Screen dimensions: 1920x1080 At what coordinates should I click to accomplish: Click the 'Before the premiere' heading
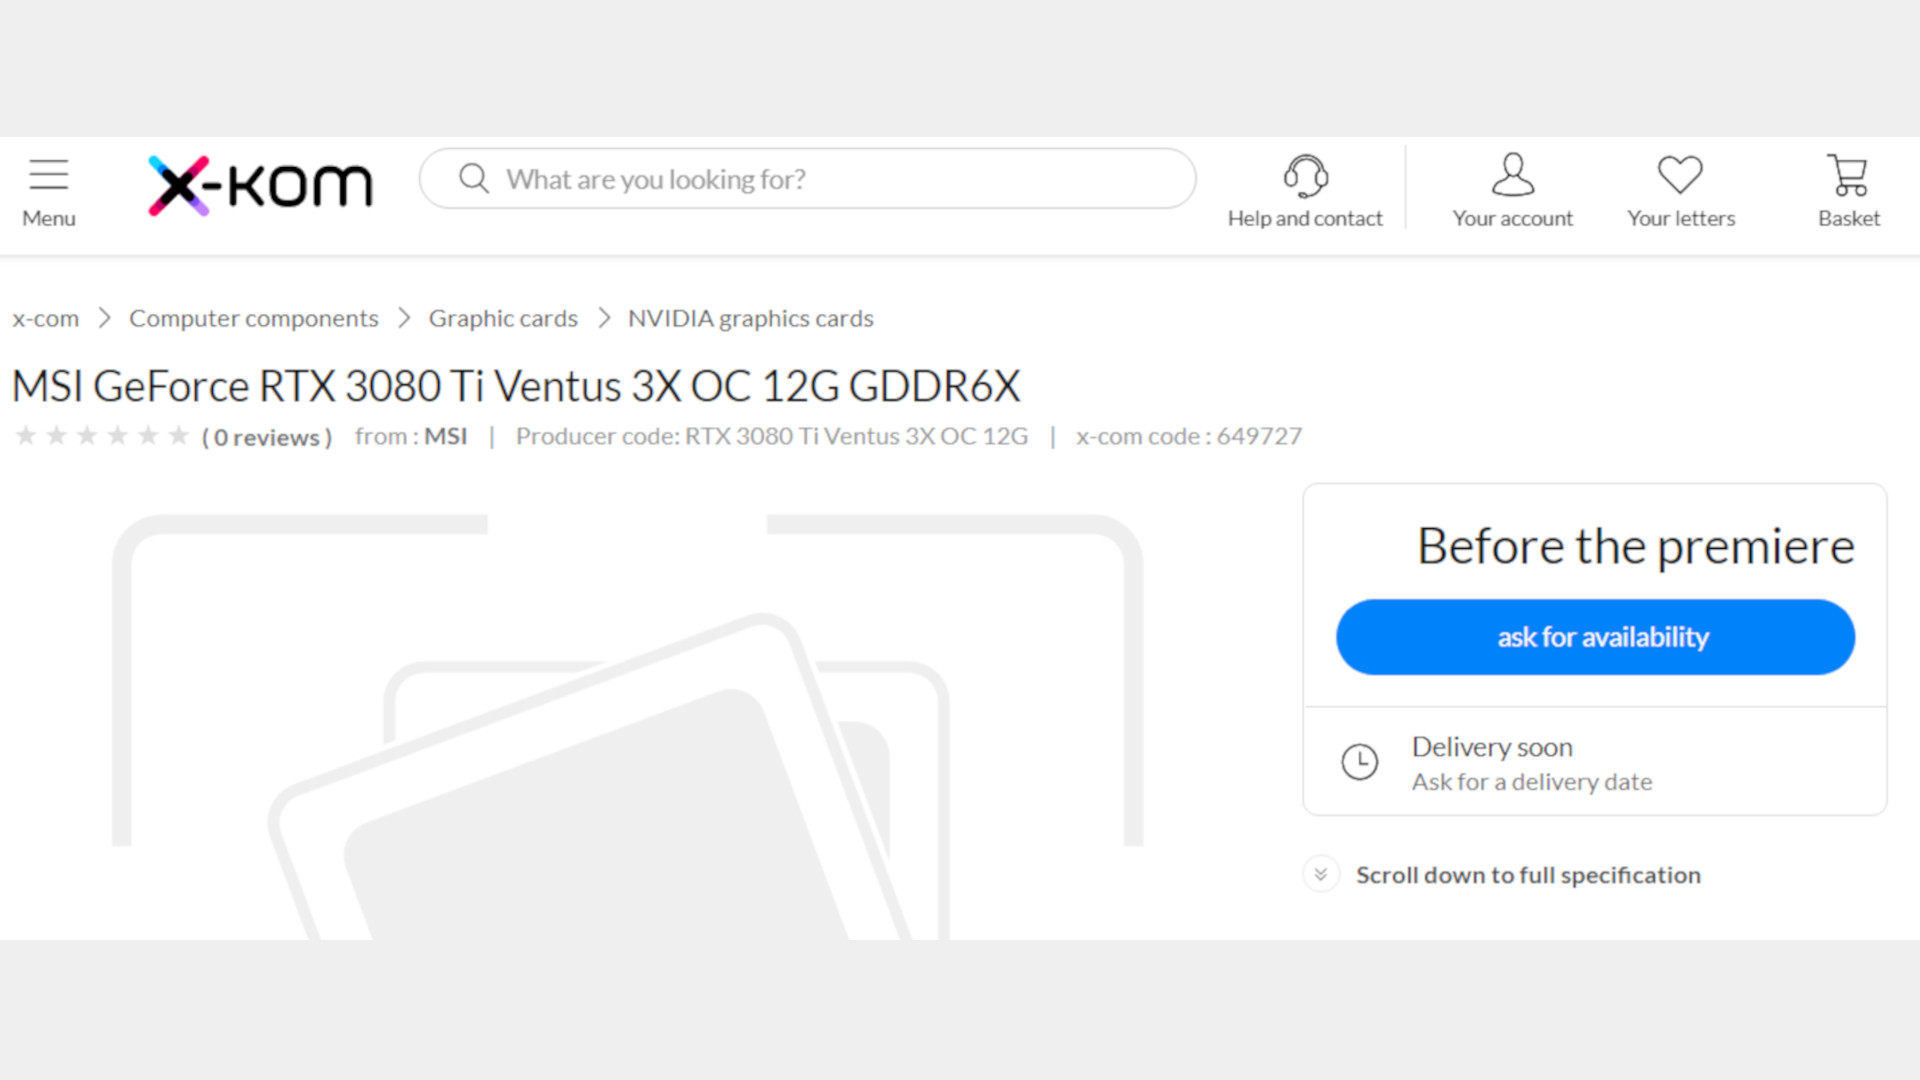point(1636,546)
